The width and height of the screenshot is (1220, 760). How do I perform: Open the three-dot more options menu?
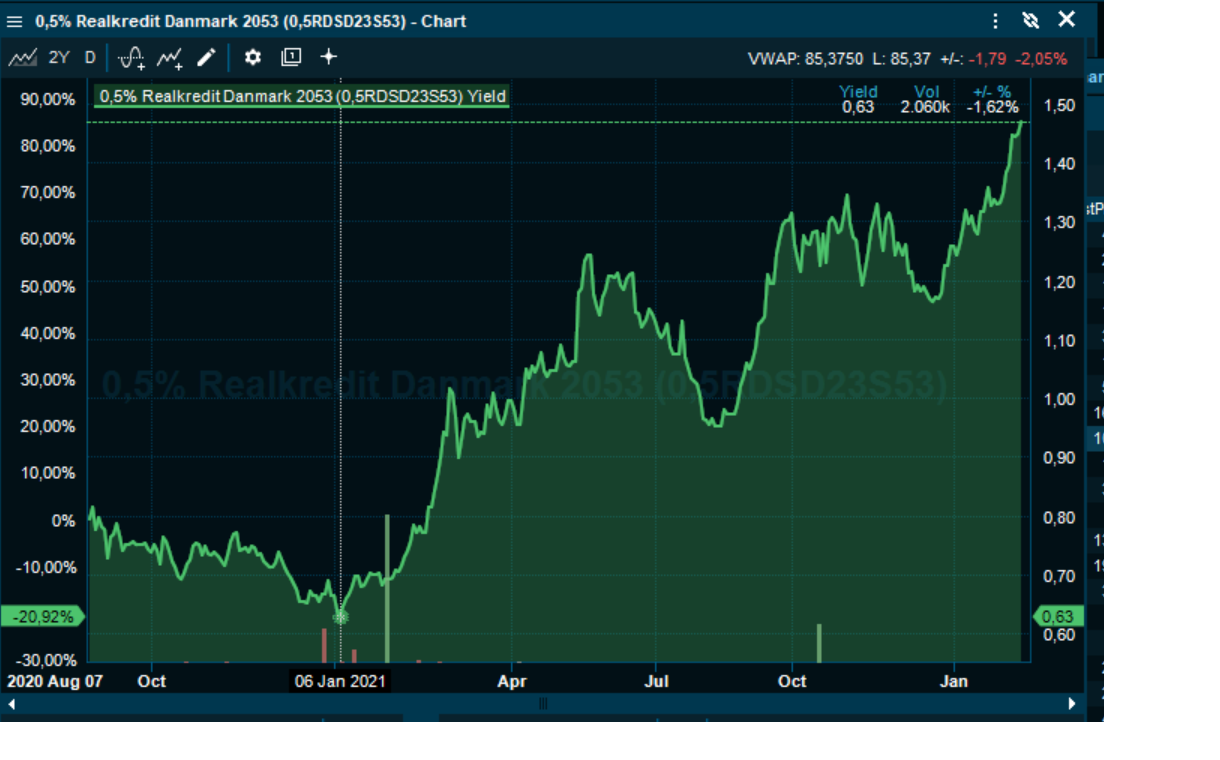995,21
